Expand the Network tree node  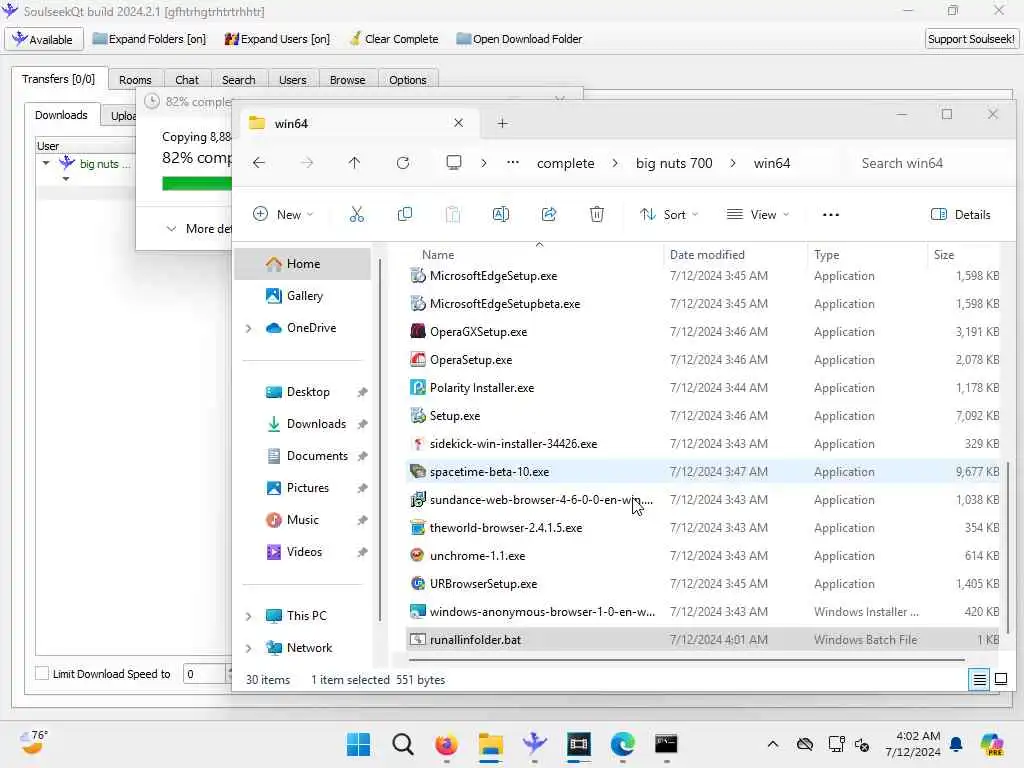click(248, 648)
